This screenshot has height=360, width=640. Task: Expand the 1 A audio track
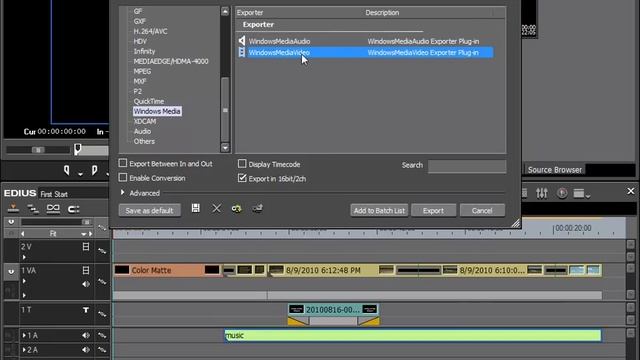24,336
